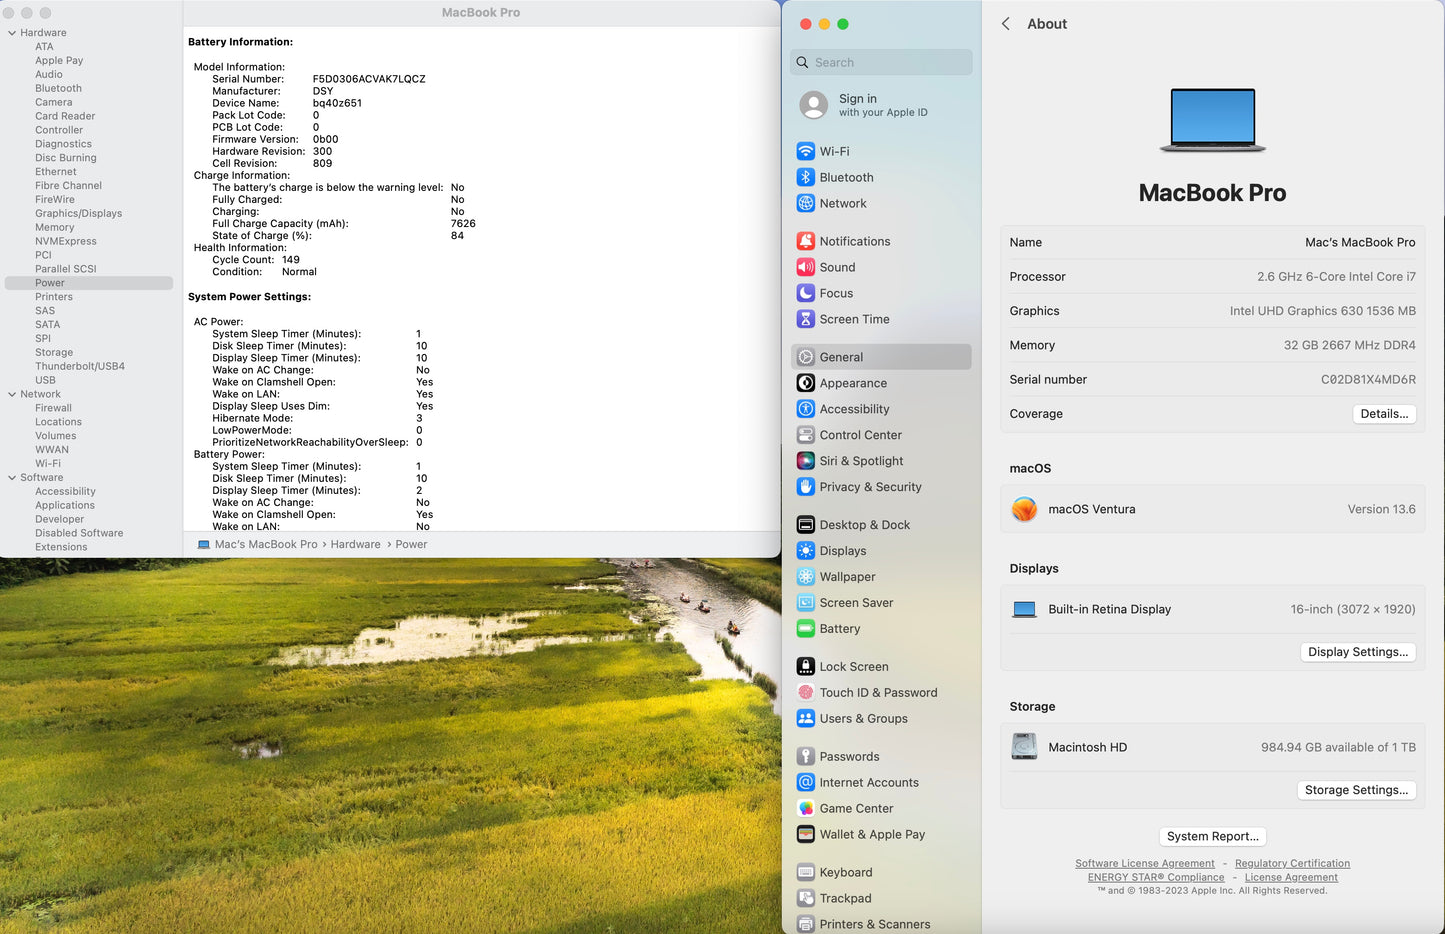This screenshot has width=1445, height=934.
Task: Click the Mac's MacBook Pro name value
Action: [1360, 243]
